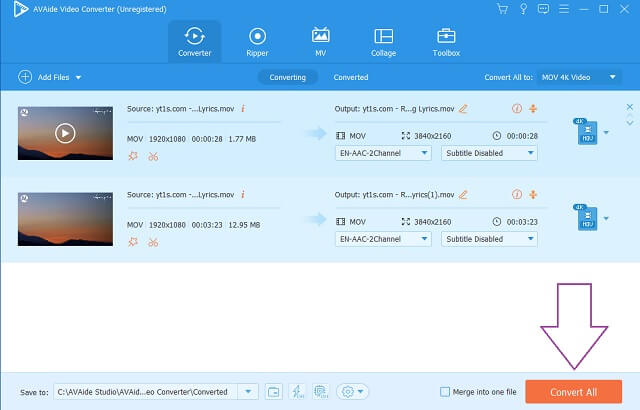This screenshot has width=640, height=410.
Task: Open the shopping cart icon
Action: tap(502, 9)
